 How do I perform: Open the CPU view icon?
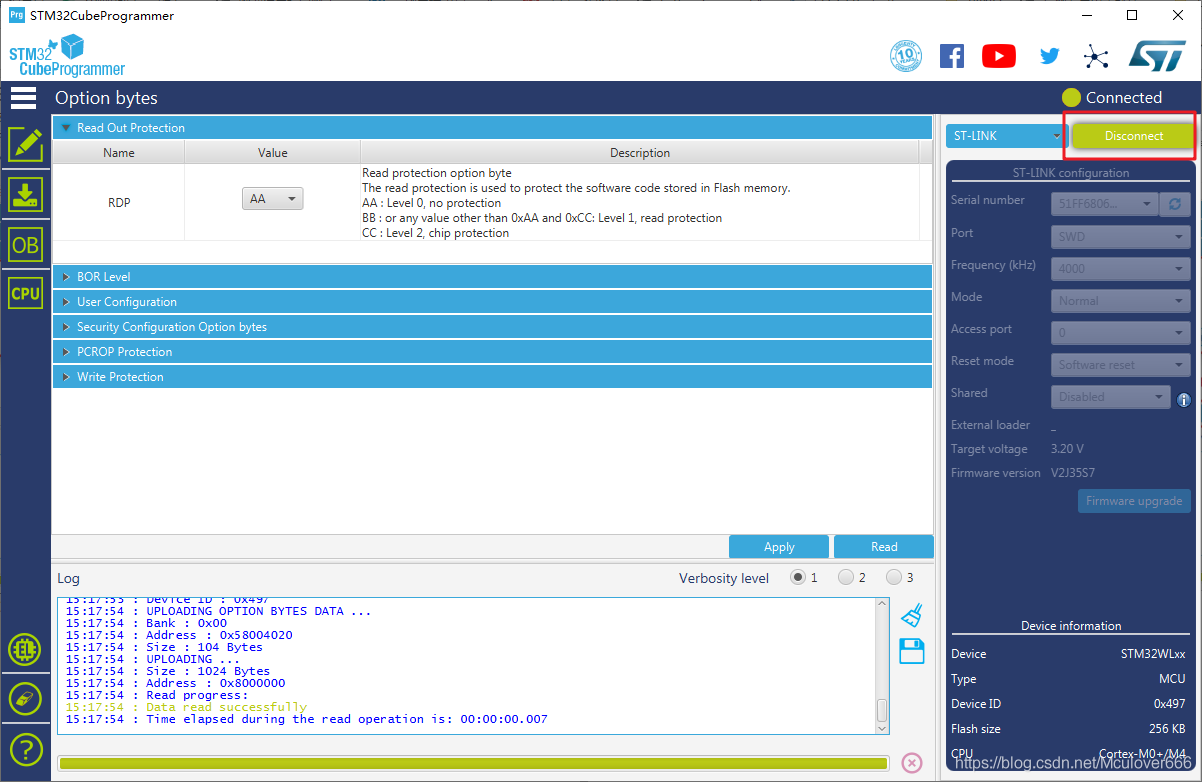pos(25,293)
